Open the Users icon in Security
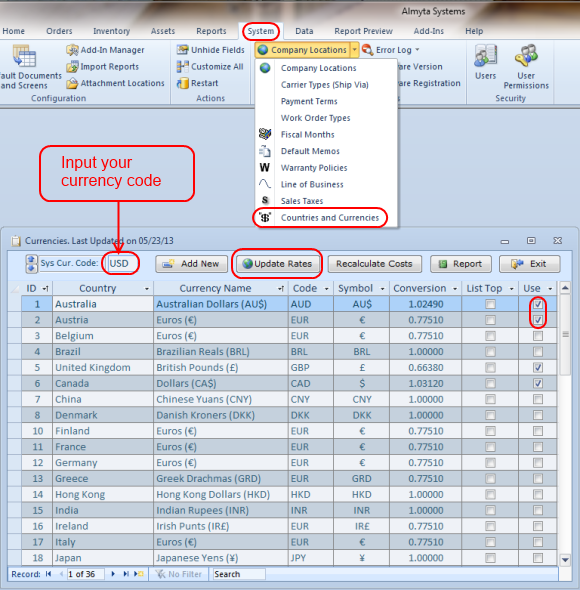The height and width of the screenshot is (590, 580). point(486,56)
